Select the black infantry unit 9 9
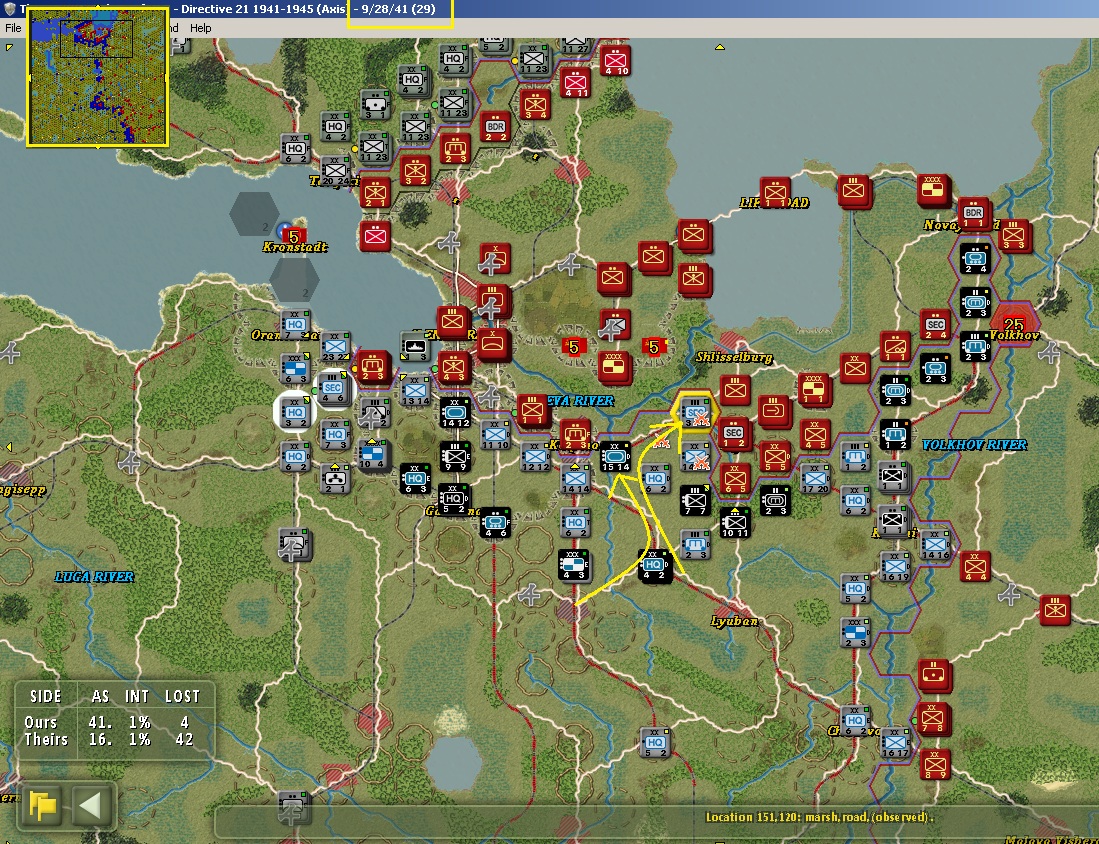1099x844 pixels. point(455,456)
